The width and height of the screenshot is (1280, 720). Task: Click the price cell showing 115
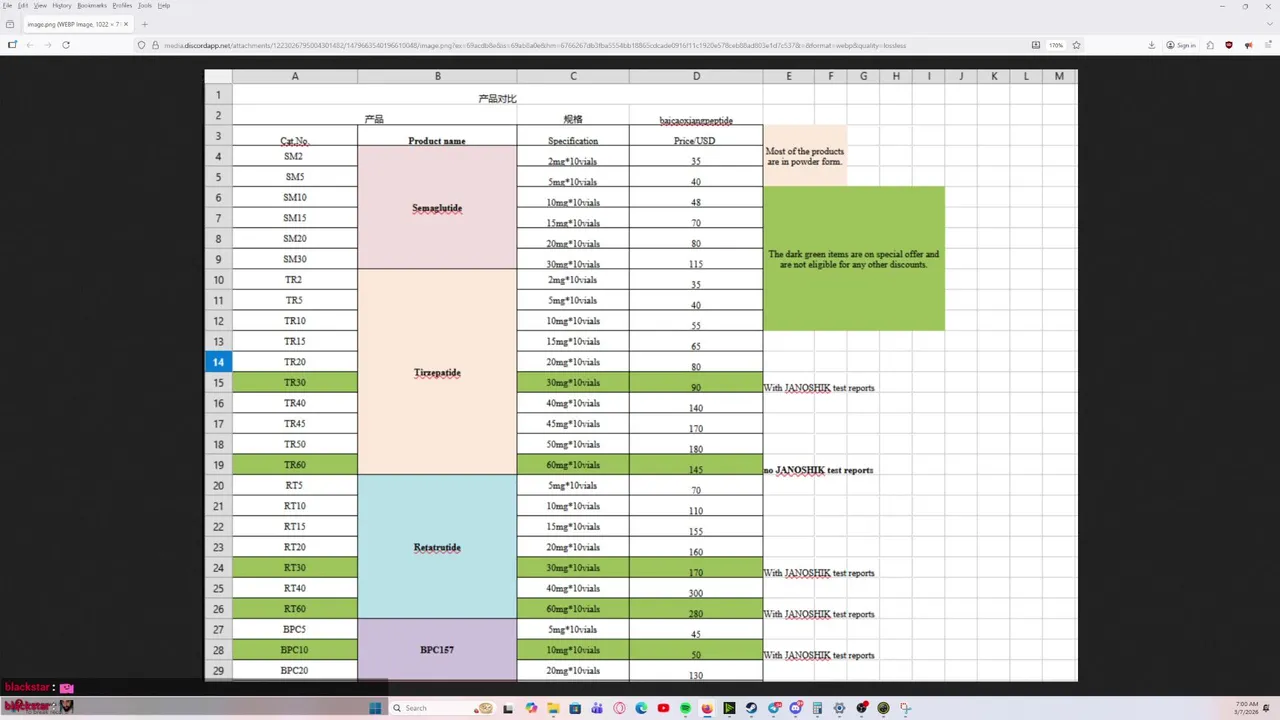(696, 260)
